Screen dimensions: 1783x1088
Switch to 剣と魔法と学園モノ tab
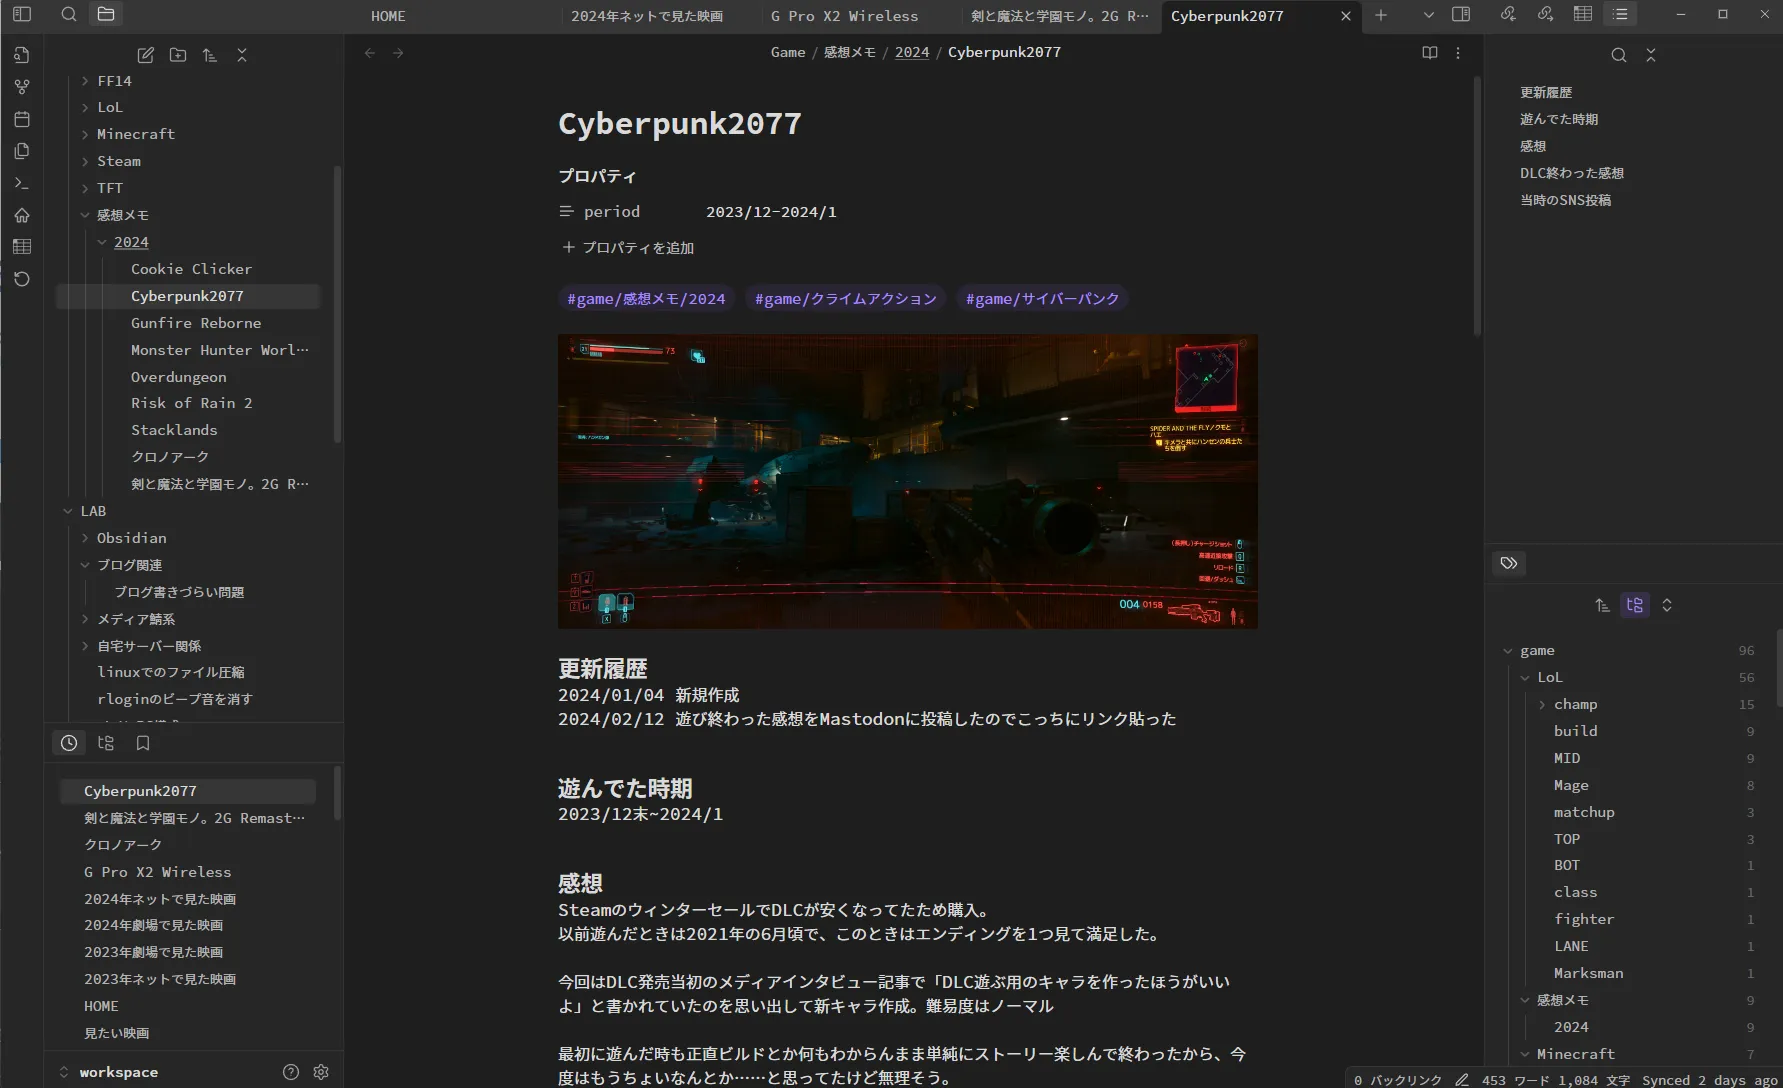click(1060, 16)
